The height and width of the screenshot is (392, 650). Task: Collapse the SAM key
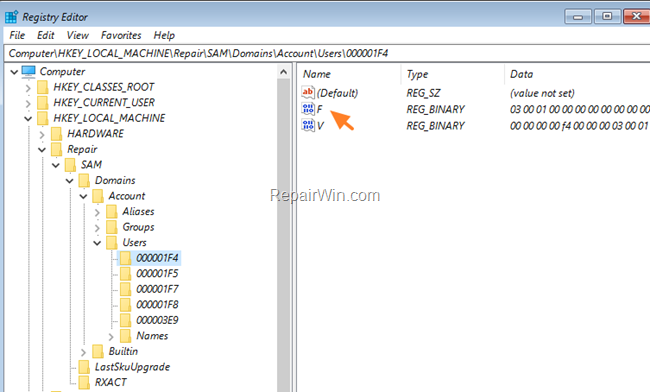(x=56, y=165)
